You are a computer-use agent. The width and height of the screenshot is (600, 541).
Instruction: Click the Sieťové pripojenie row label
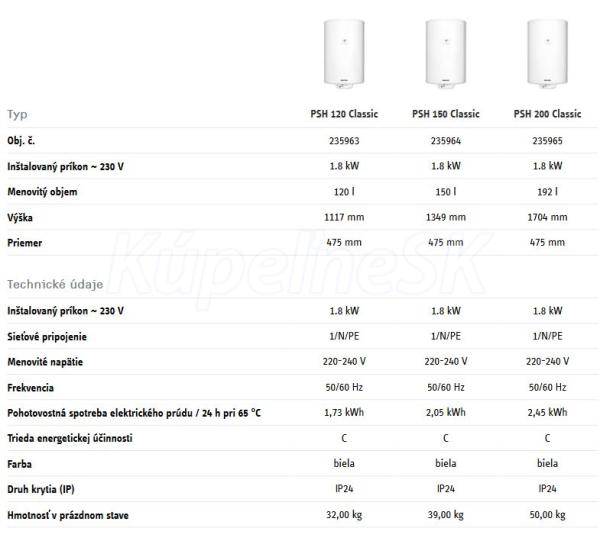coord(47,337)
